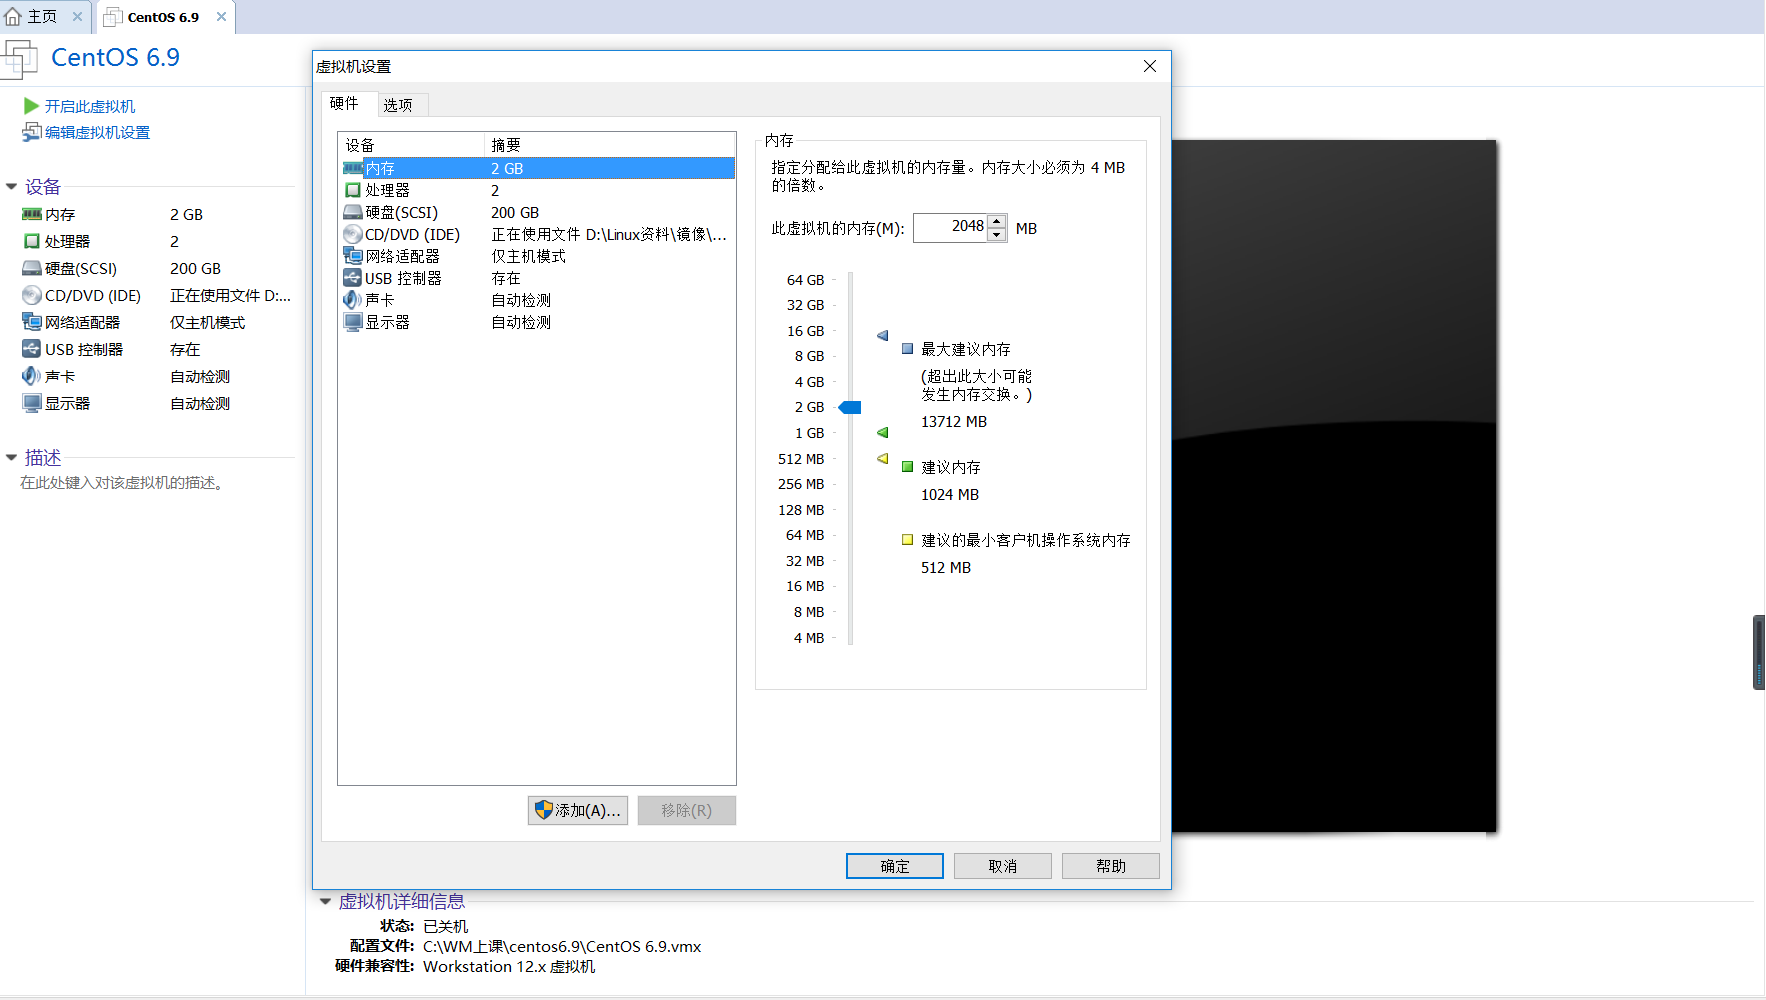Select the 硬盘(SCSI) disk icon in the dialog list
The width and height of the screenshot is (1766, 1000).
352,212
